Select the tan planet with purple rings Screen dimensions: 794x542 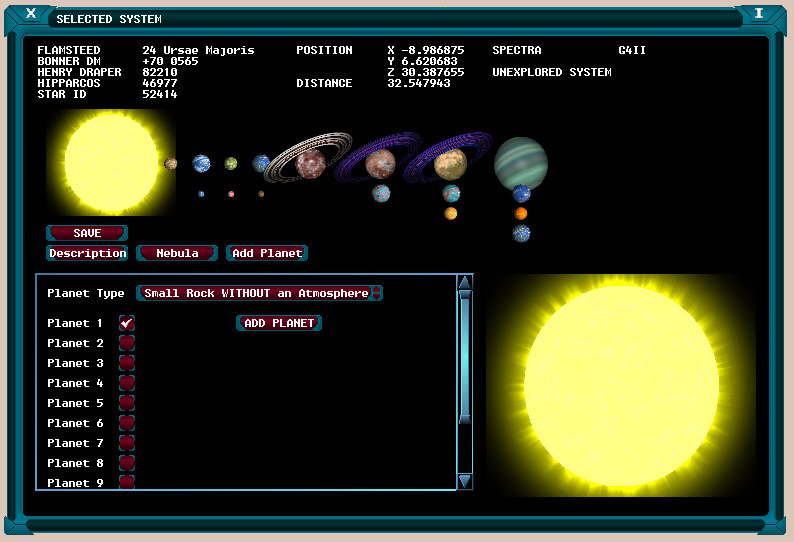(x=450, y=163)
